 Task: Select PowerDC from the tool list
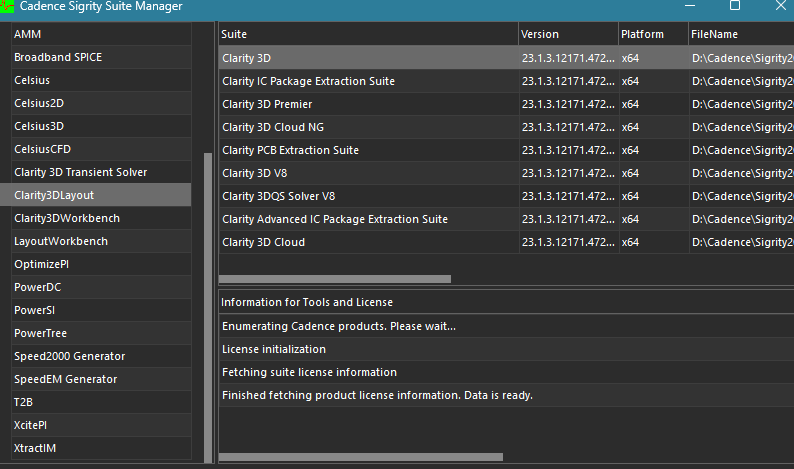(x=101, y=287)
